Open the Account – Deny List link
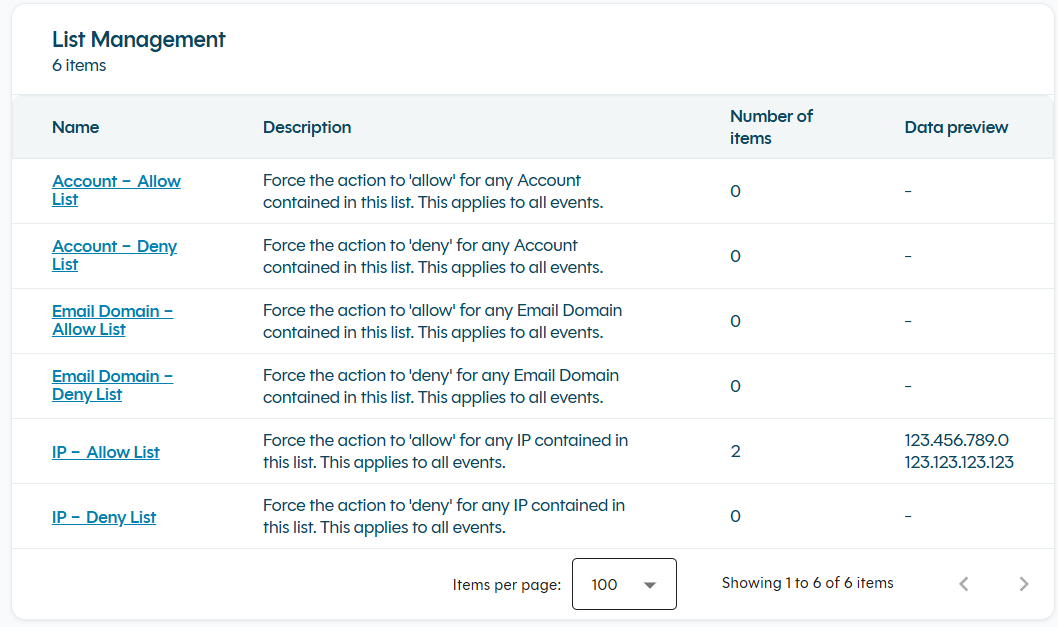Viewport: 1058px width, 627px height. tap(114, 255)
